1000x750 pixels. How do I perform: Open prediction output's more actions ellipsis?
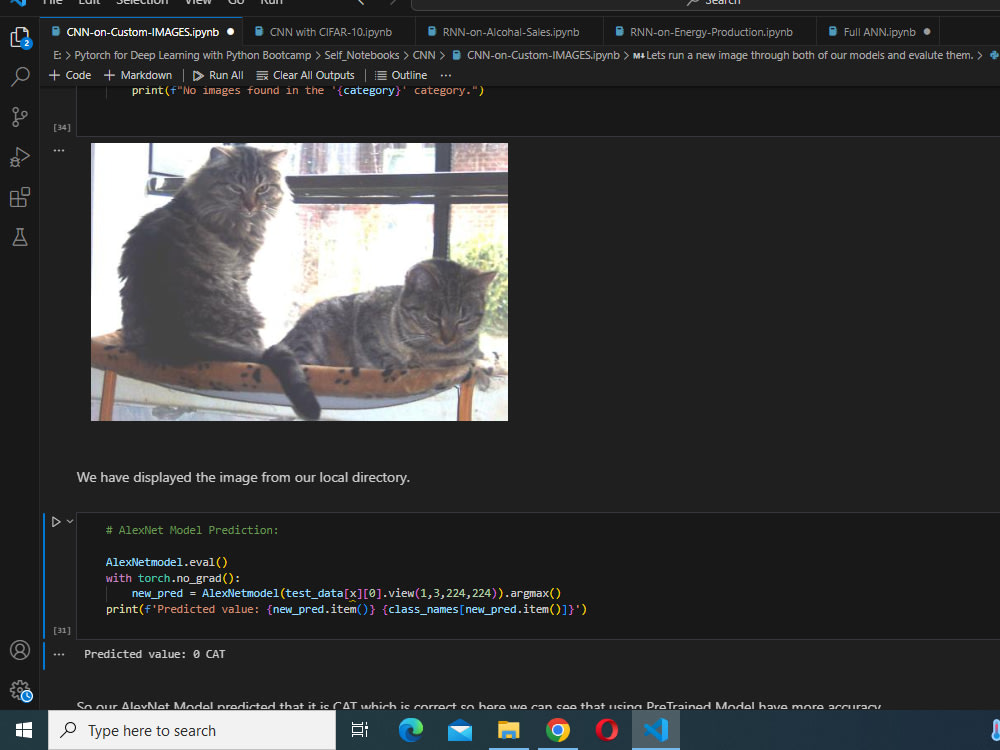[x=59, y=654]
